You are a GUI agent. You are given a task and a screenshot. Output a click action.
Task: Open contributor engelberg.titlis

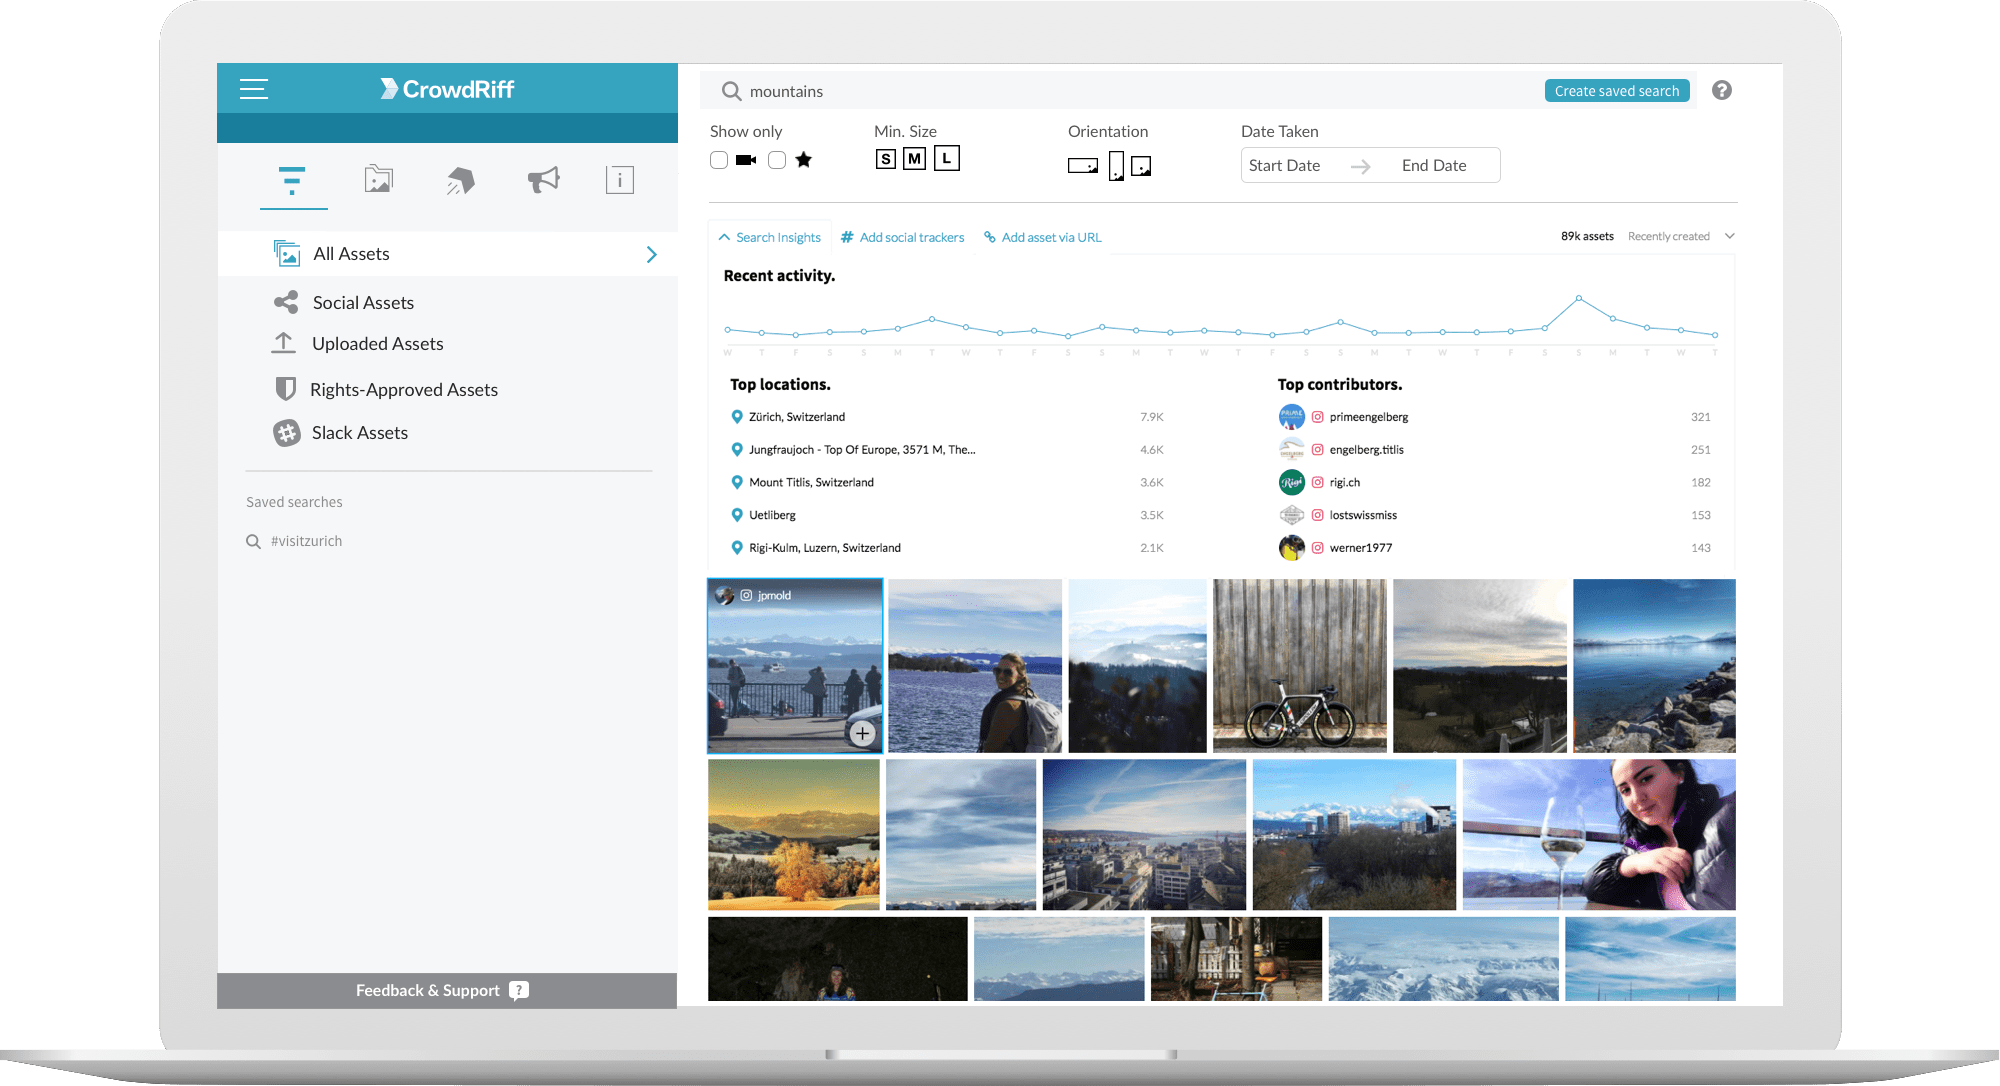[1366, 450]
